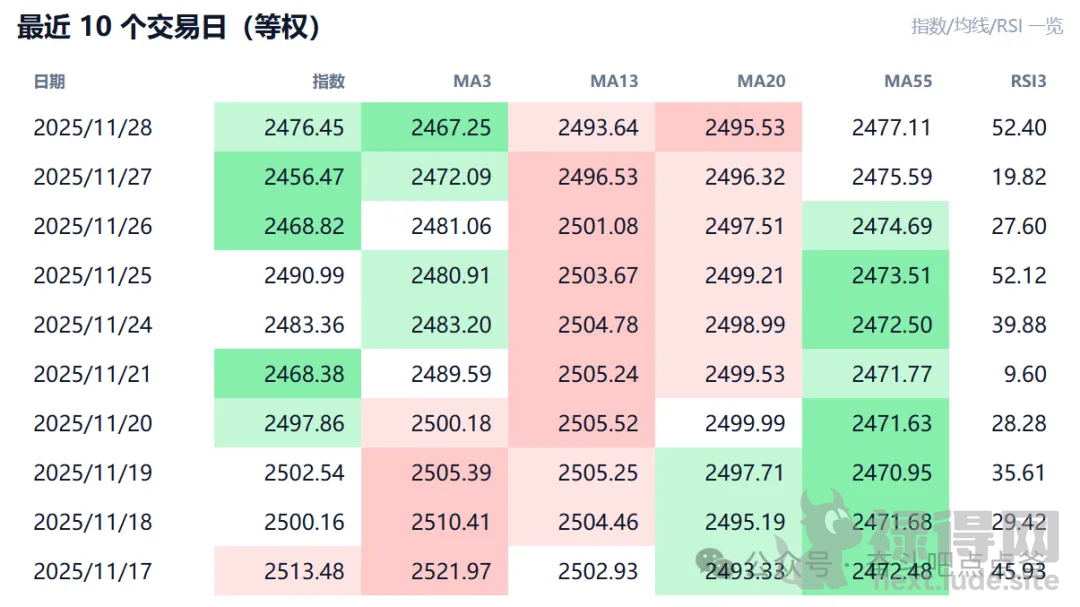The width and height of the screenshot is (1080, 607).
Task: Select the 2025/11/21 date cell
Action: 92,374
